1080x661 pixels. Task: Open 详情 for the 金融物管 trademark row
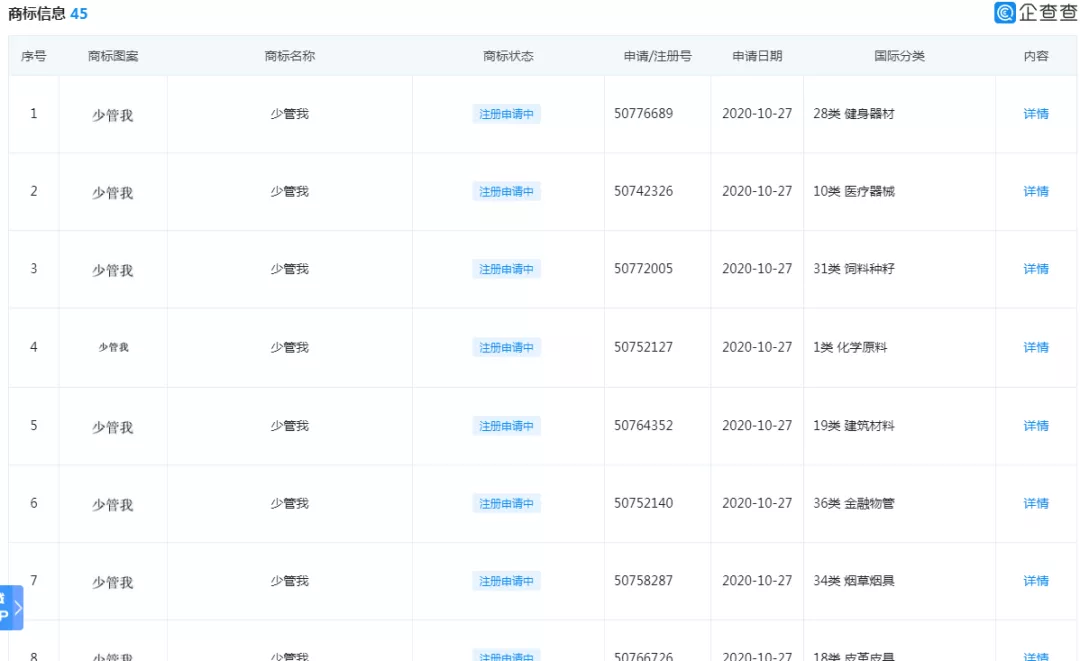coord(1035,503)
